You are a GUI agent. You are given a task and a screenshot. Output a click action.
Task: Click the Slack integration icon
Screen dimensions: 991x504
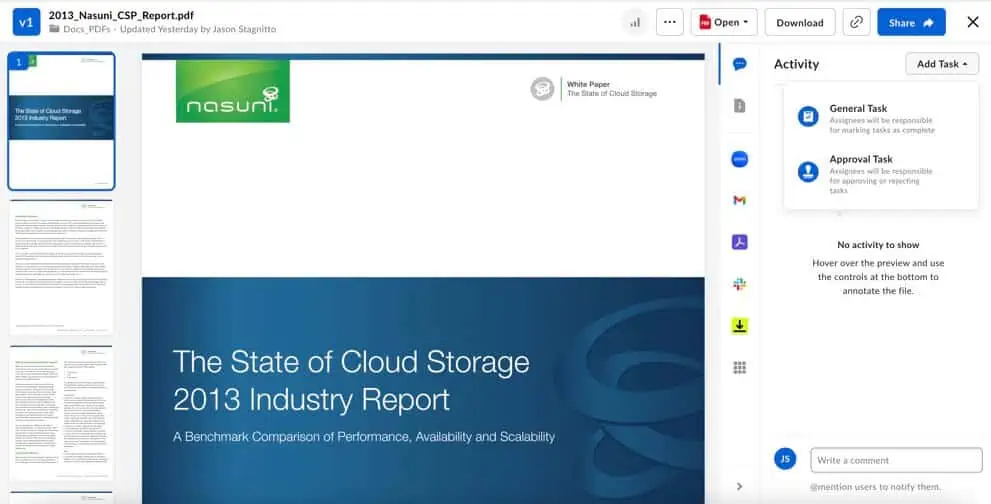(x=740, y=284)
